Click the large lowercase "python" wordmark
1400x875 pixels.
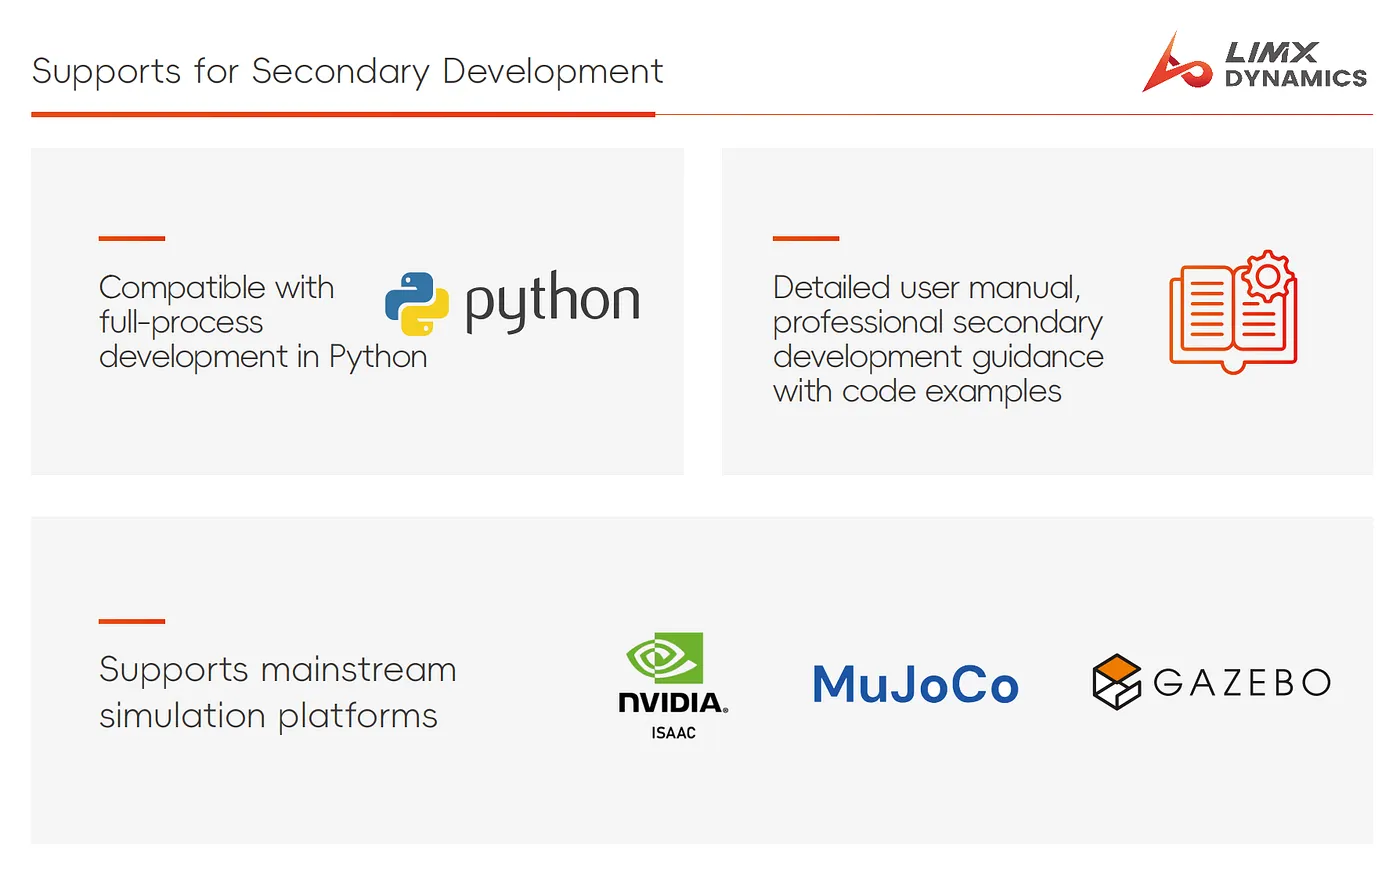[x=553, y=302]
